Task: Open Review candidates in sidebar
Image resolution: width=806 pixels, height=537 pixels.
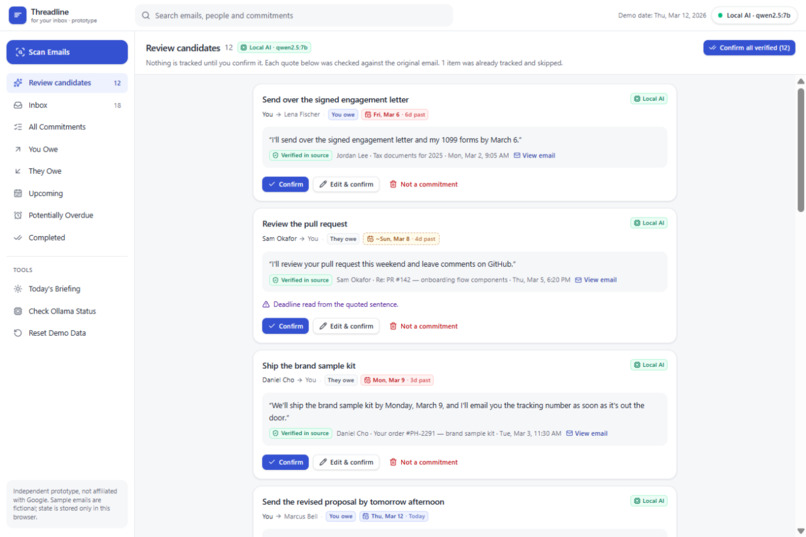Action: [67, 83]
